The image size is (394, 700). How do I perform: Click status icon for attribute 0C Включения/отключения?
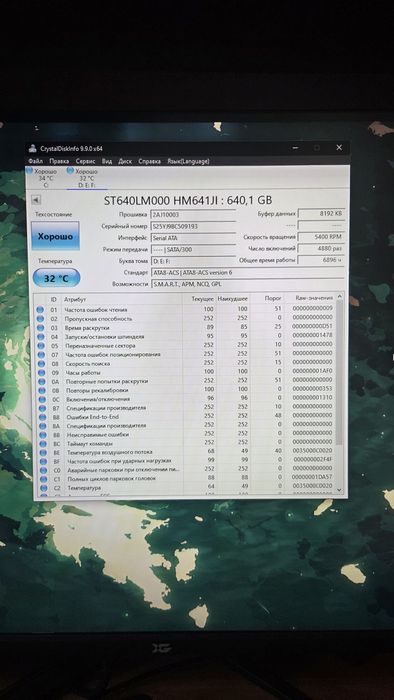pos(41,399)
